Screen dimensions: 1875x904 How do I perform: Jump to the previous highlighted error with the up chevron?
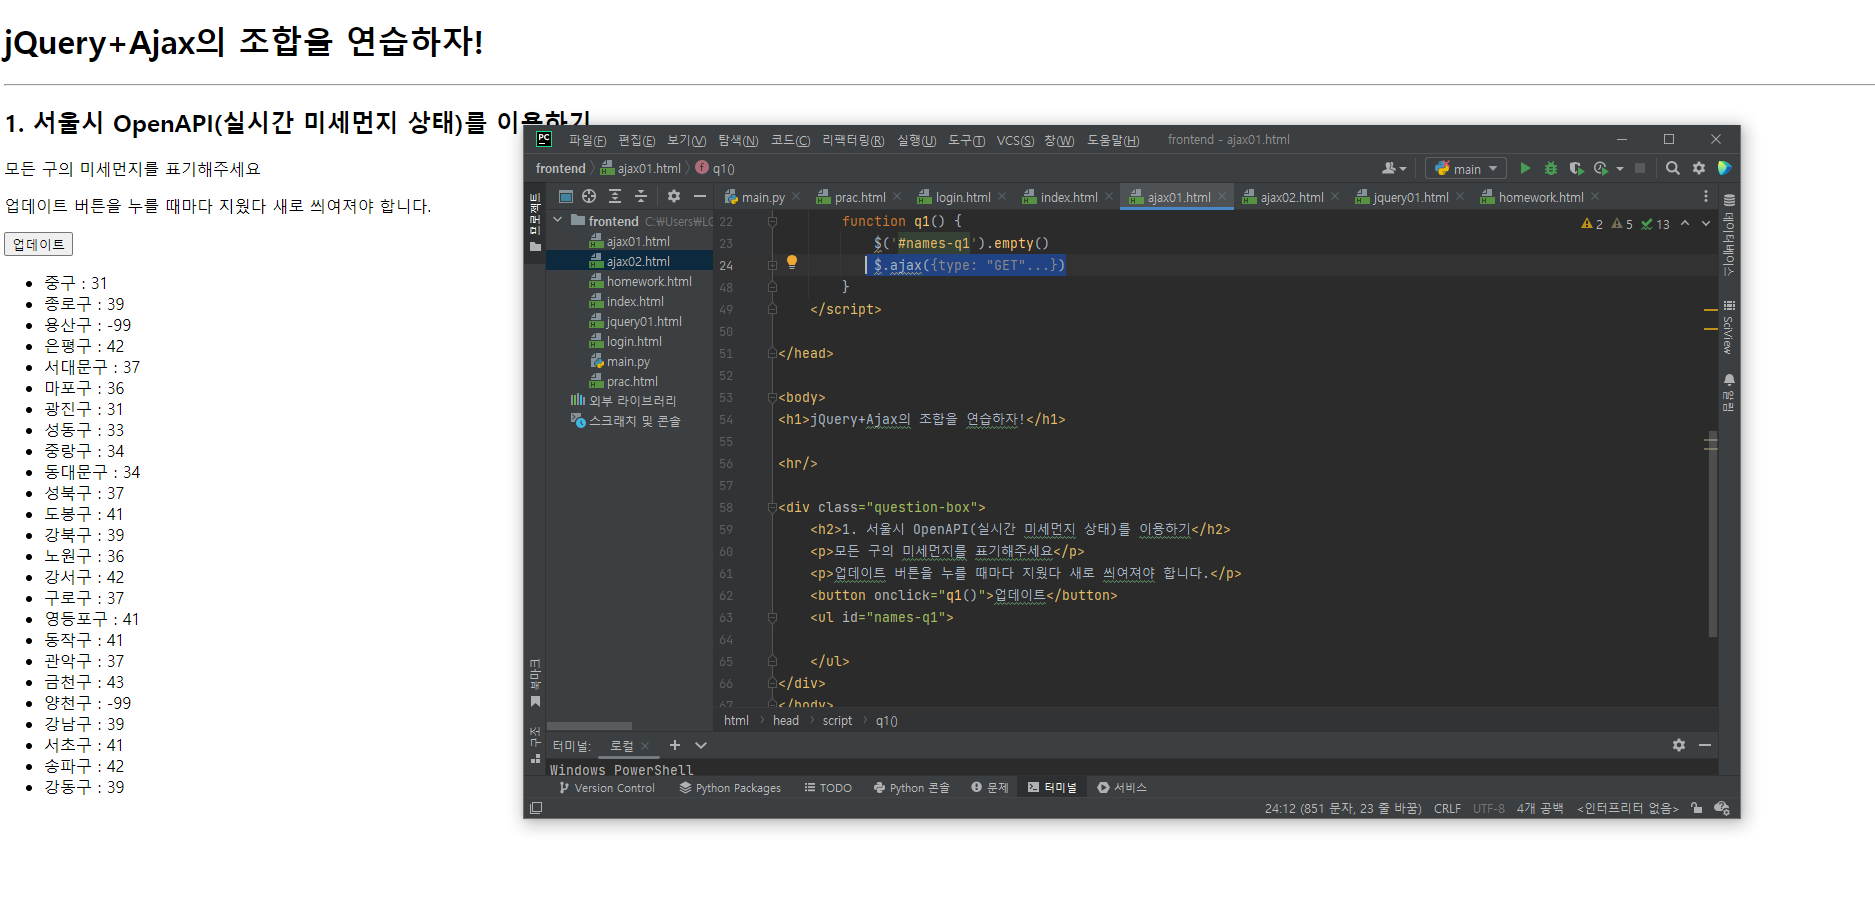(1685, 223)
